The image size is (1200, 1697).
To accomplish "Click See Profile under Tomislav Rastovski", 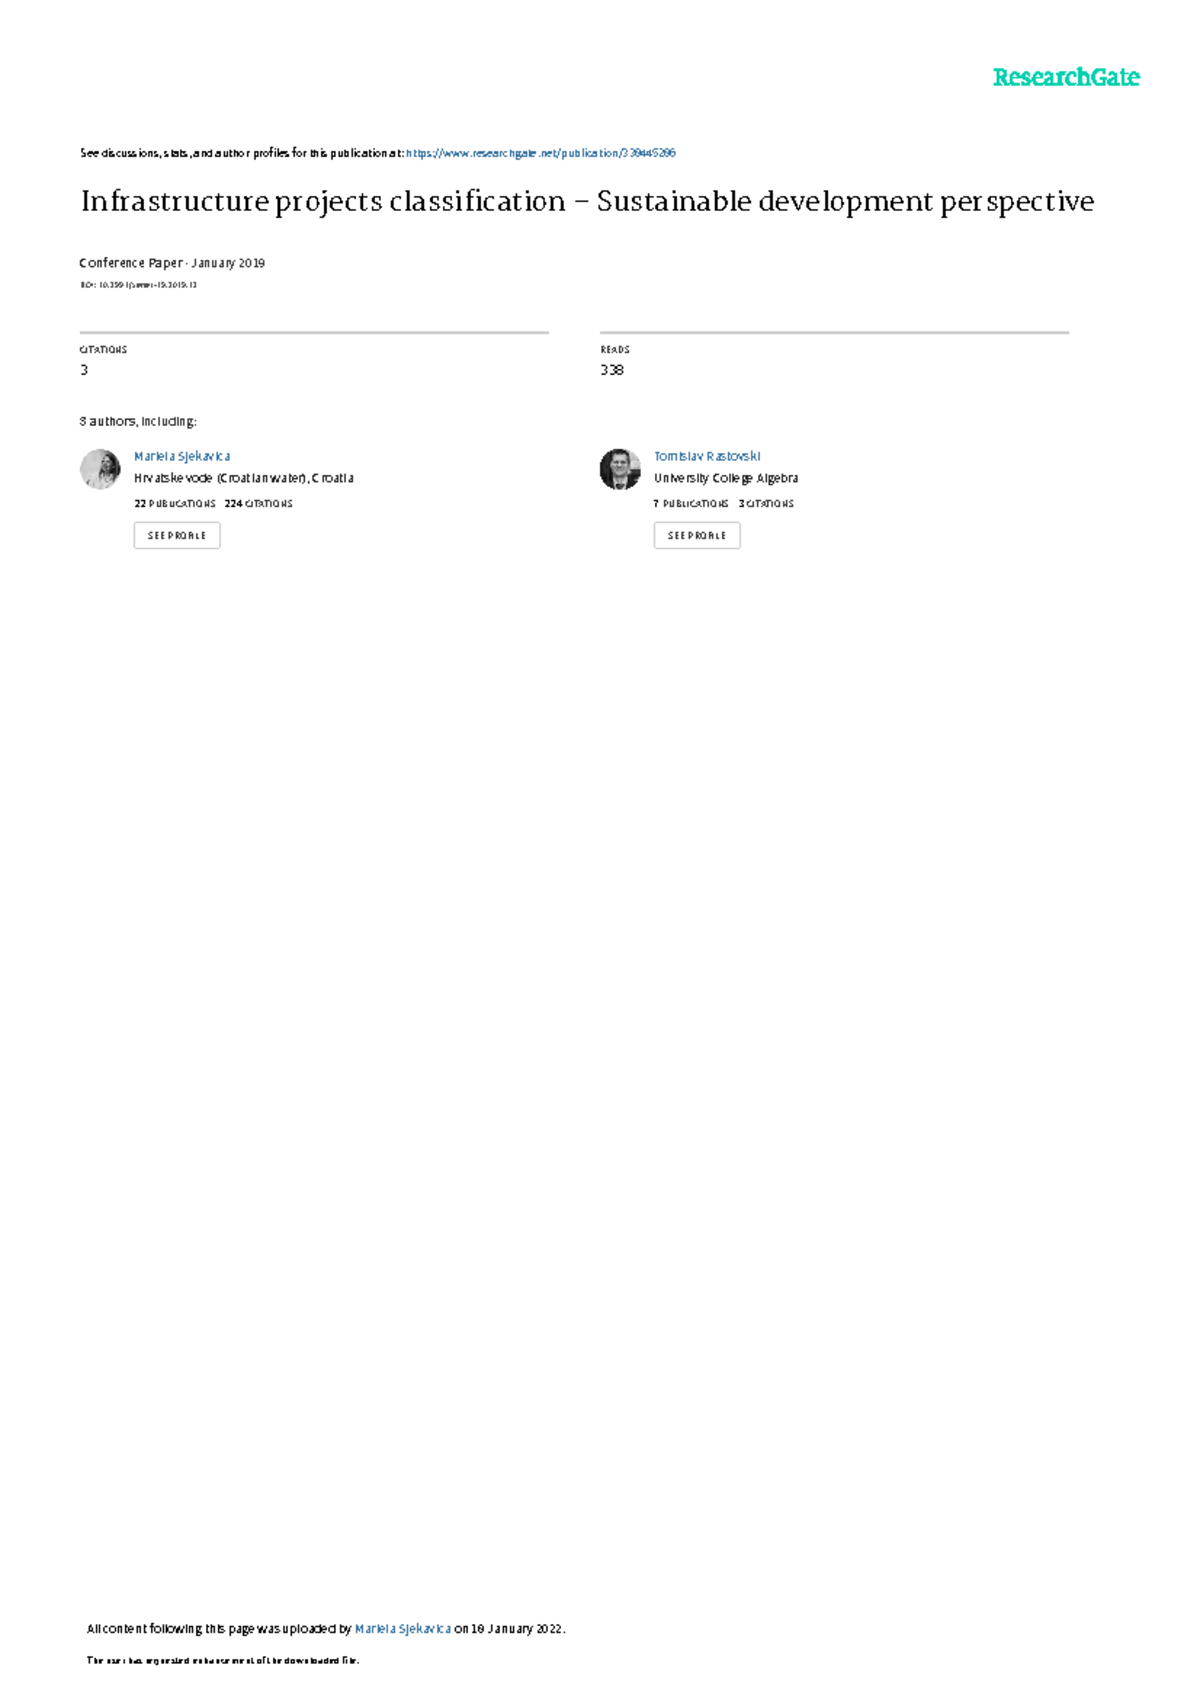I will coord(697,536).
